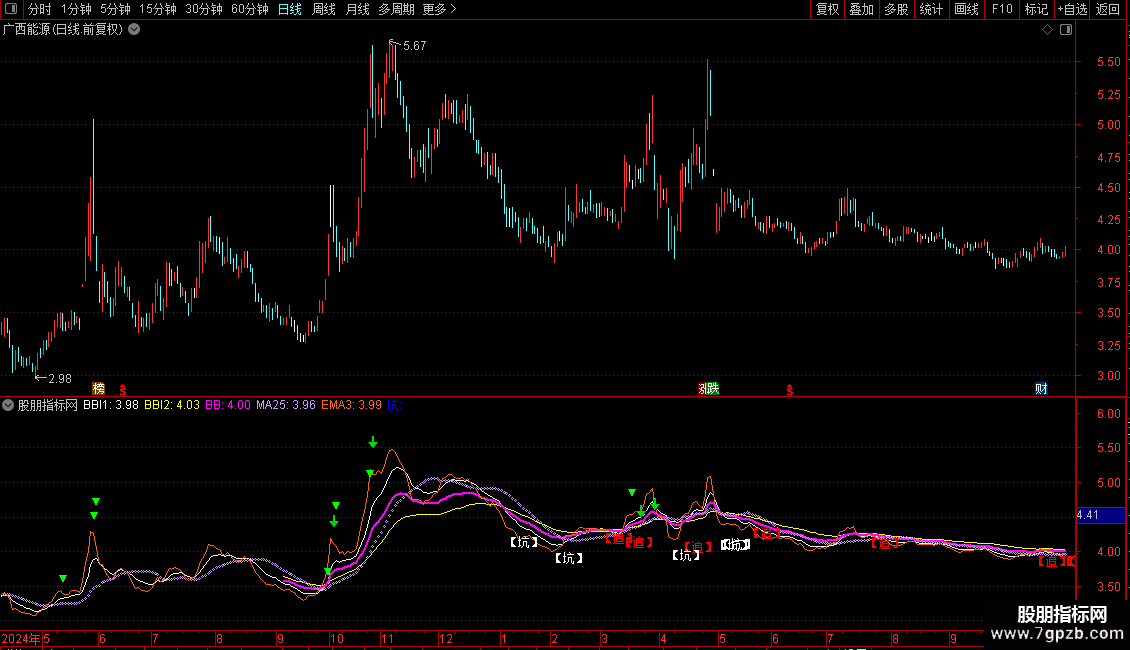Click the 广西能源(日线.前复权) chart title

[63, 30]
